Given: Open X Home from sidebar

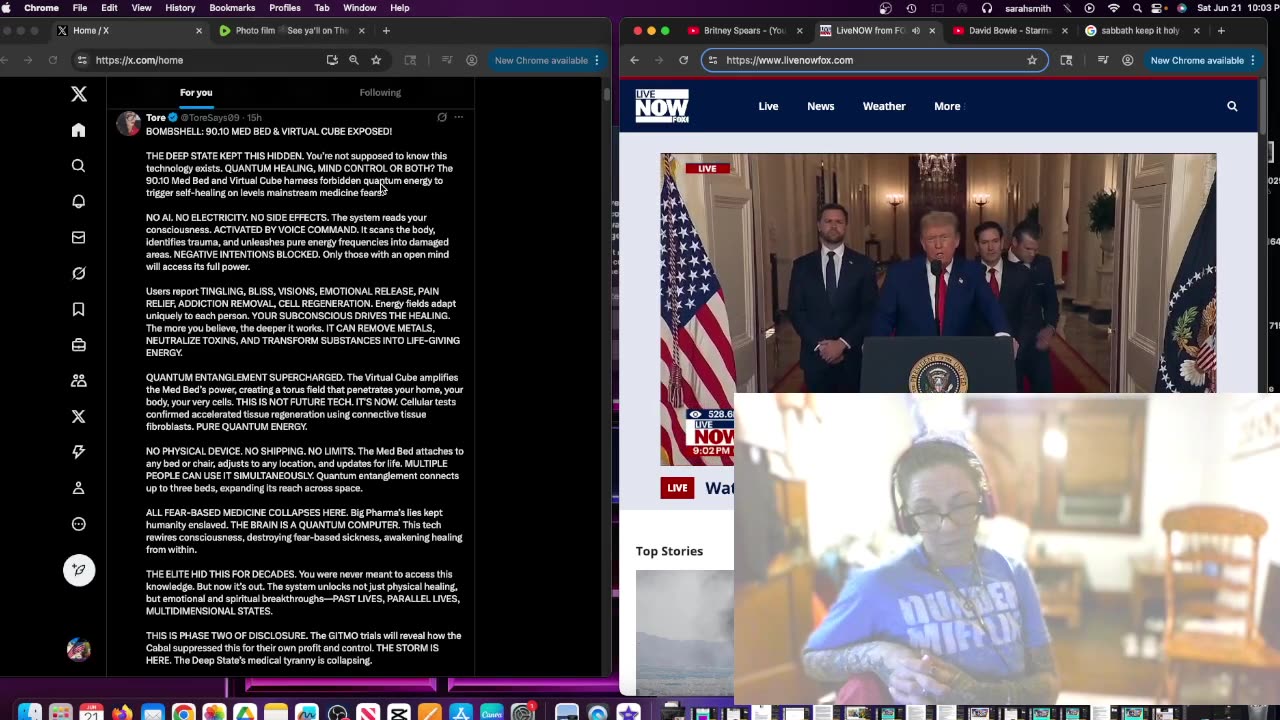Looking at the screenshot, I should coord(79,130).
